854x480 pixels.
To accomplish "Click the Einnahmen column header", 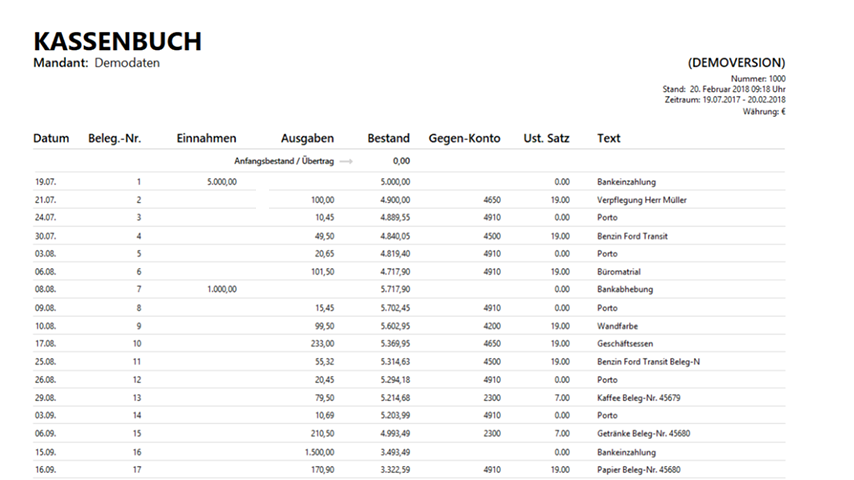I will coord(206,138).
